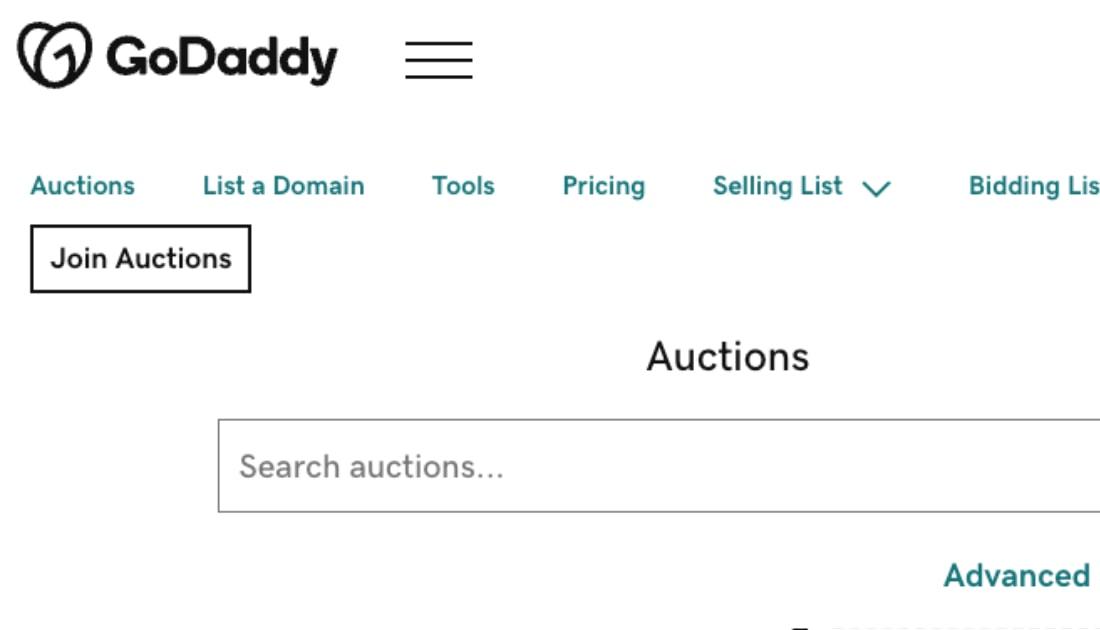Select the Pricing navigation item
This screenshot has width=1100, height=630.
(x=604, y=186)
